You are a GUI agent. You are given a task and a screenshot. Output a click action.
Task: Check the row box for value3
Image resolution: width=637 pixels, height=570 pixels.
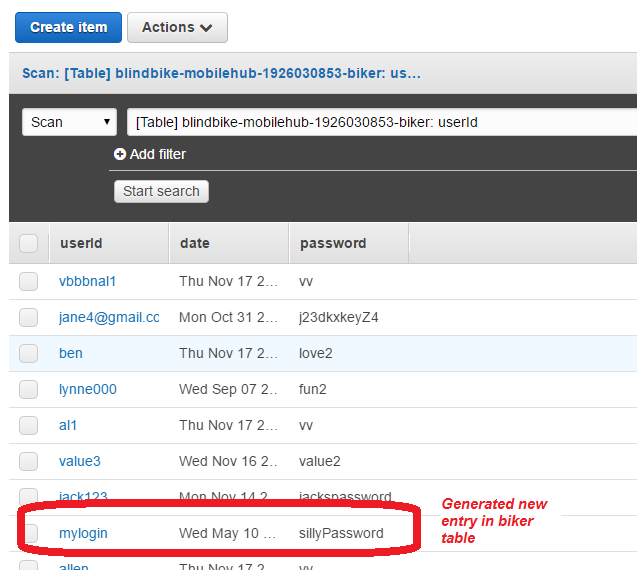pos(29,461)
